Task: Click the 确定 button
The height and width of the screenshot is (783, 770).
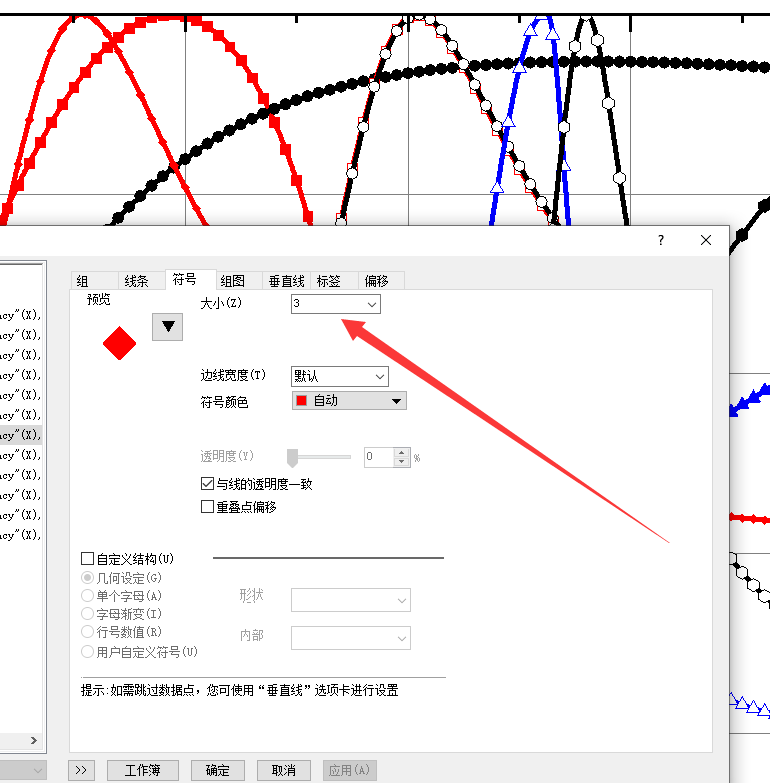Action: coord(218,770)
